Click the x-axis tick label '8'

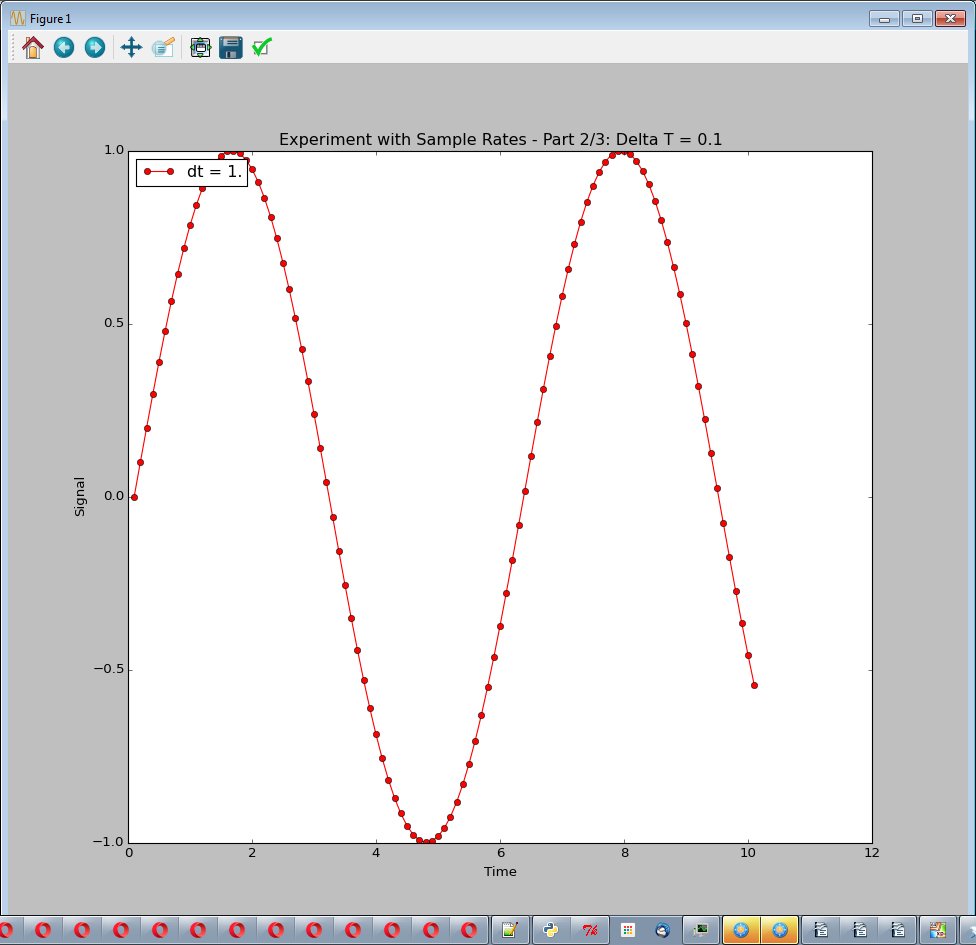624,853
